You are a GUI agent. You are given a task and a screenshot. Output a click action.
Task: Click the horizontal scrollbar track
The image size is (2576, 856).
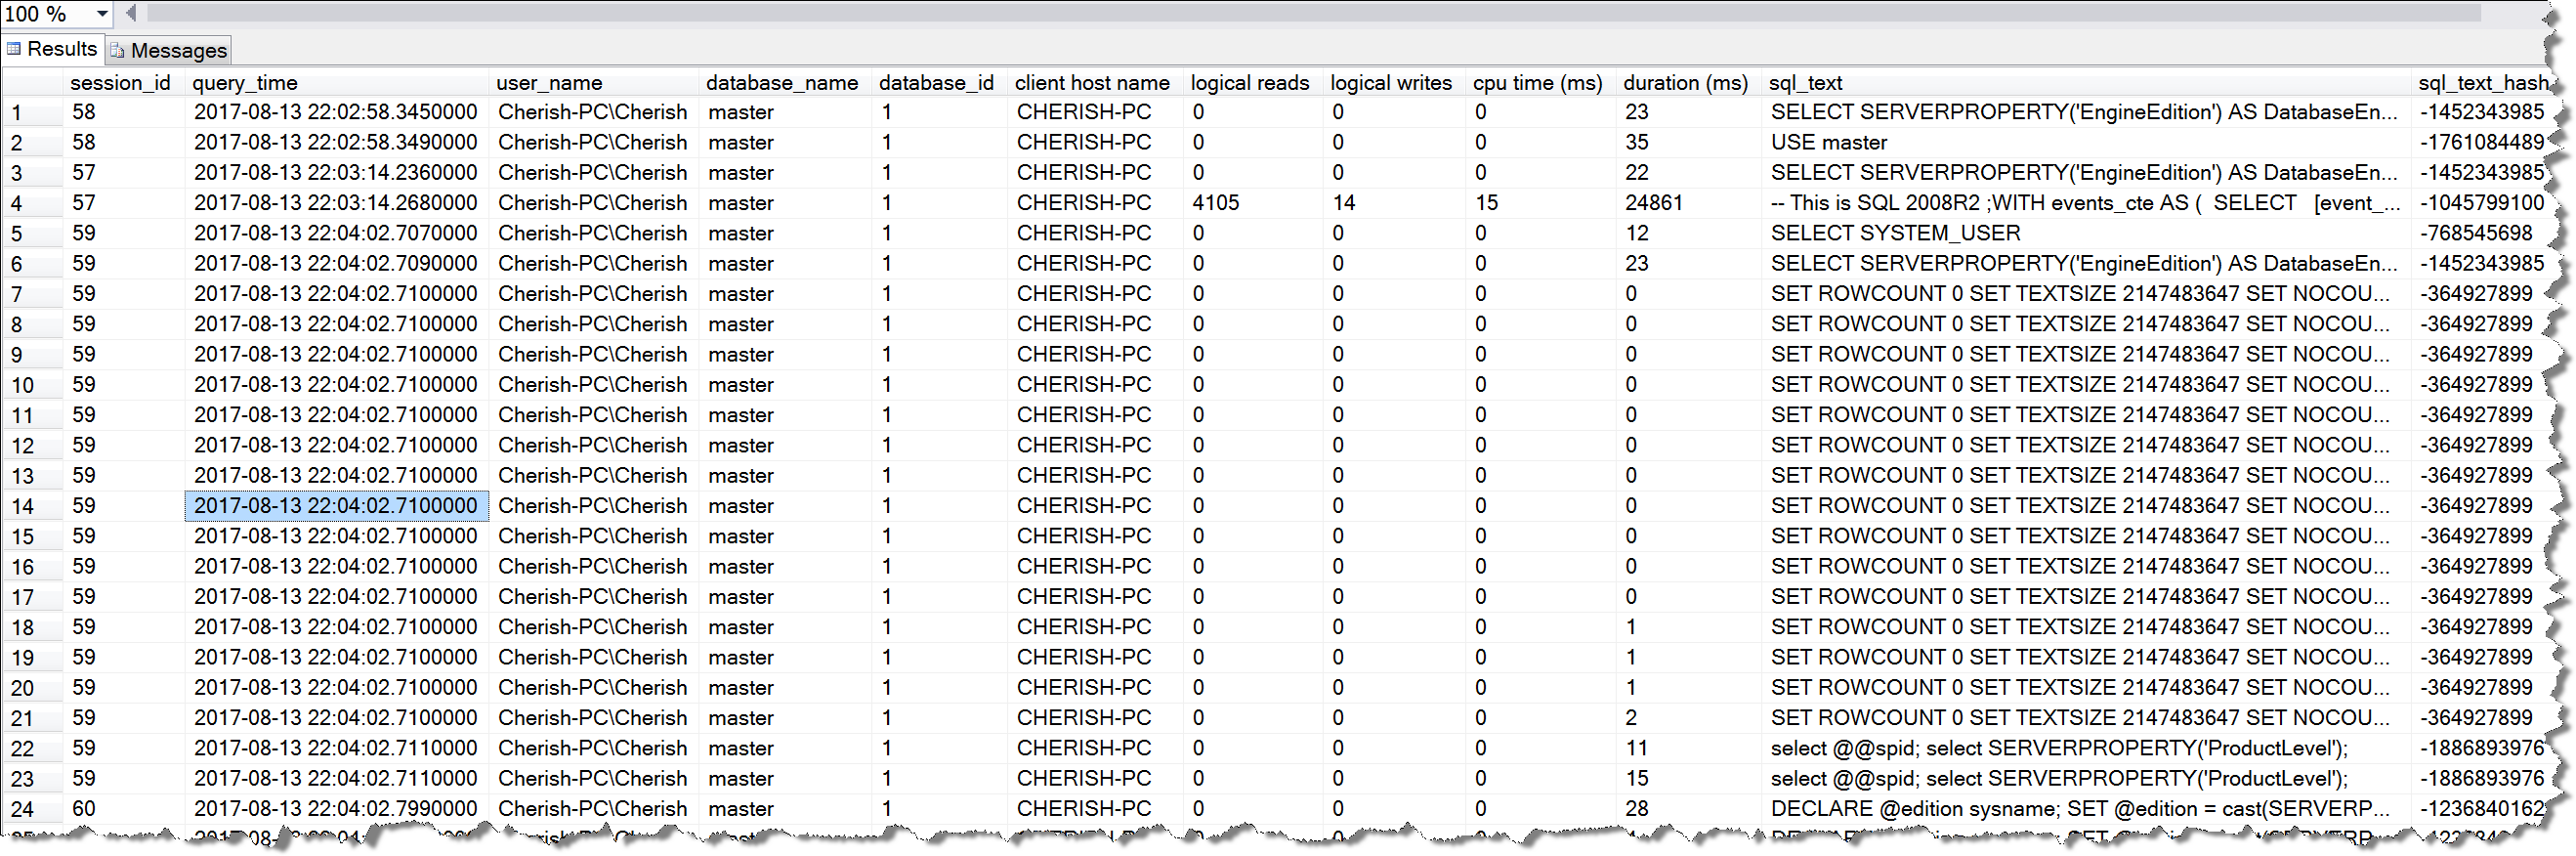[x=1314, y=13]
